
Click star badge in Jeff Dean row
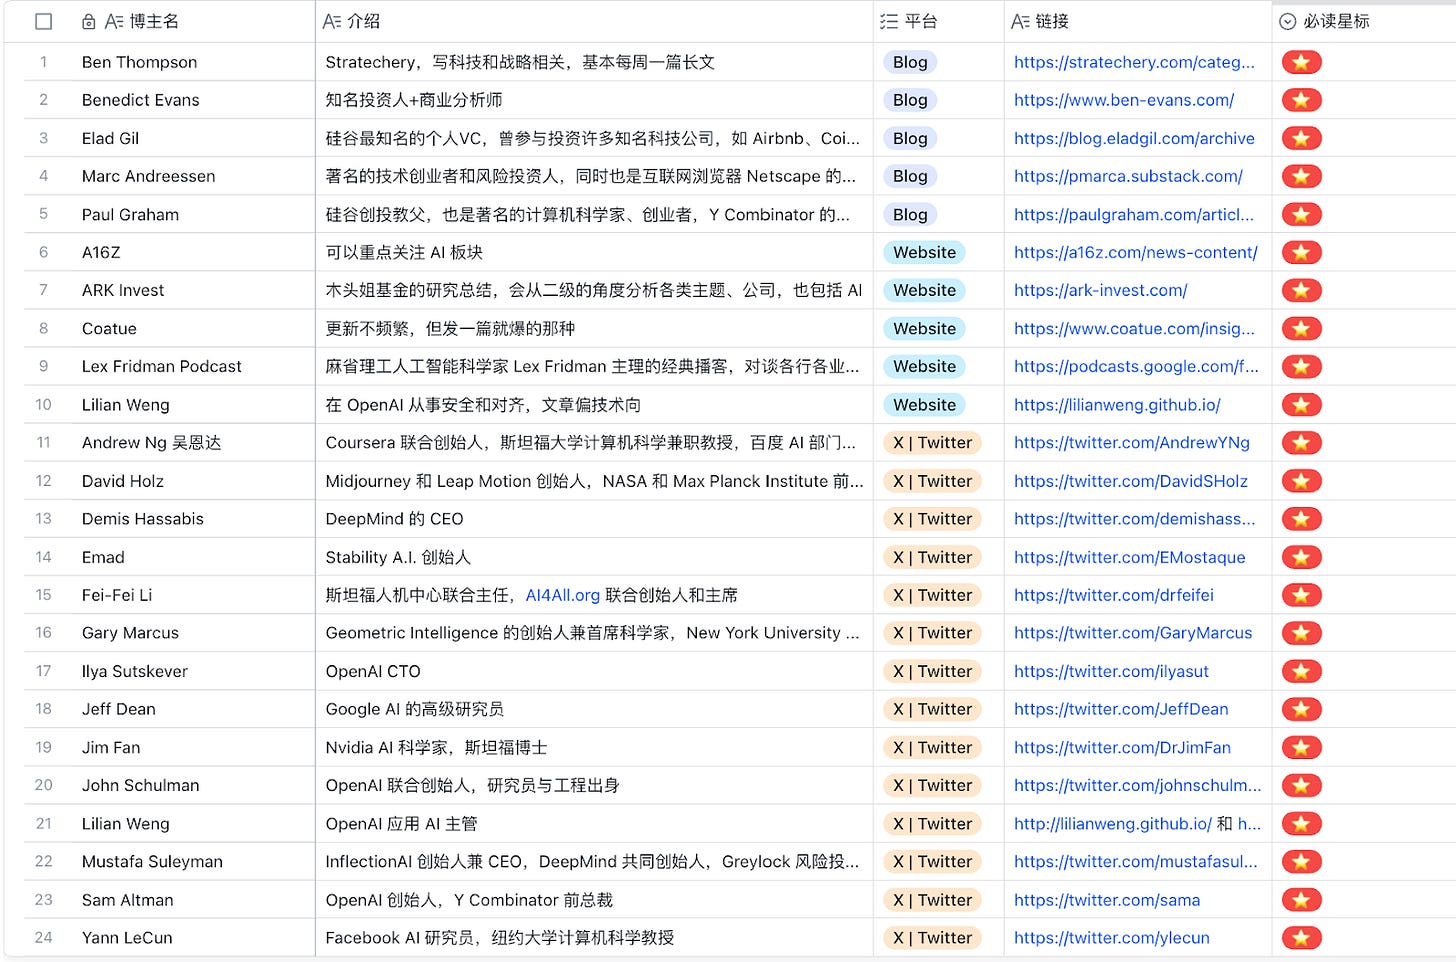[x=1301, y=709]
